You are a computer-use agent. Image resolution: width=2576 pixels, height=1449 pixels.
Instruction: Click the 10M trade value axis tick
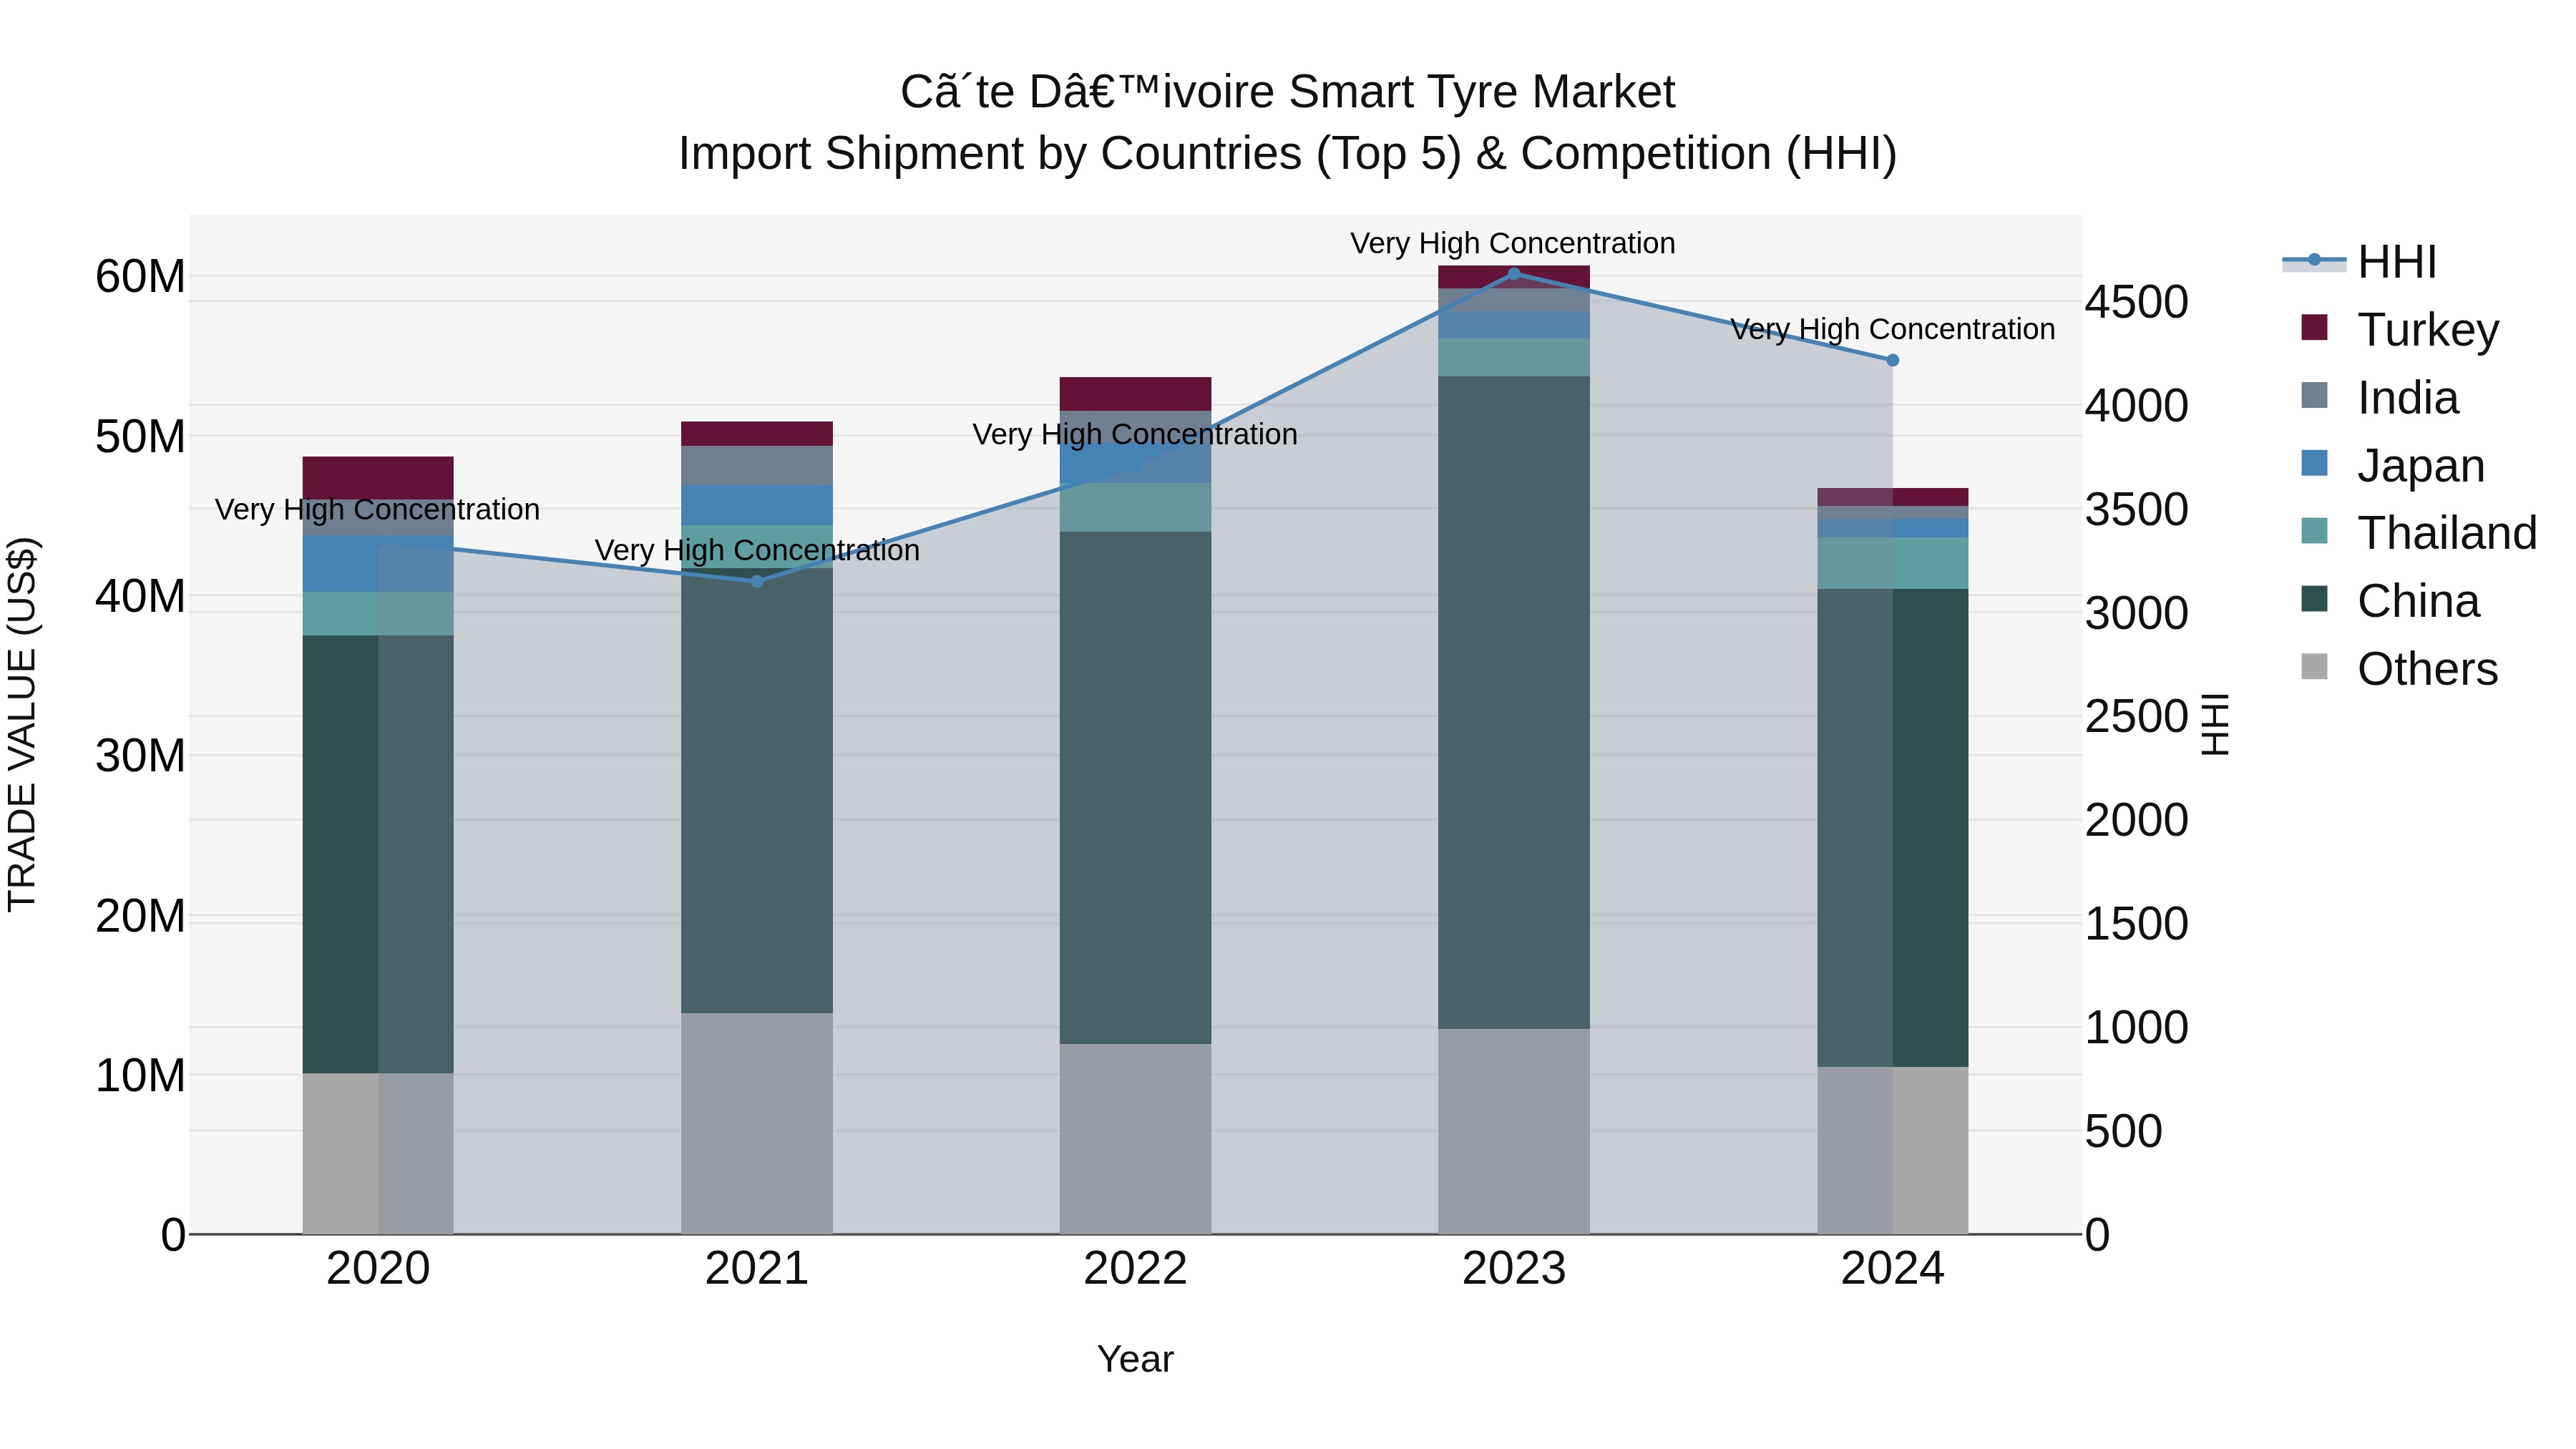(140, 1075)
